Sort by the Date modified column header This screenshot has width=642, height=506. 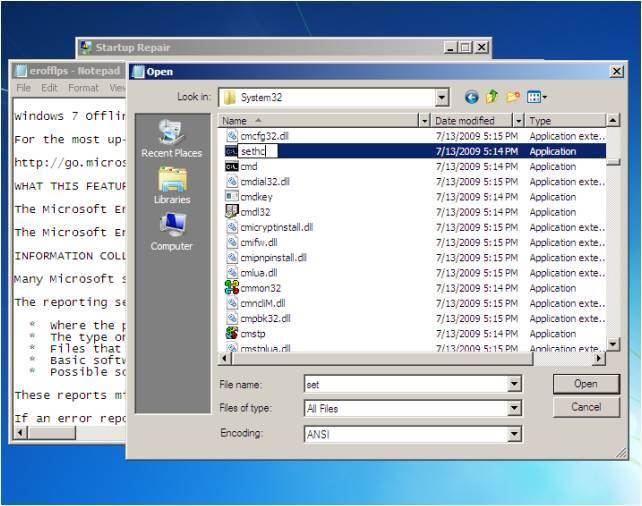point(472,121)
